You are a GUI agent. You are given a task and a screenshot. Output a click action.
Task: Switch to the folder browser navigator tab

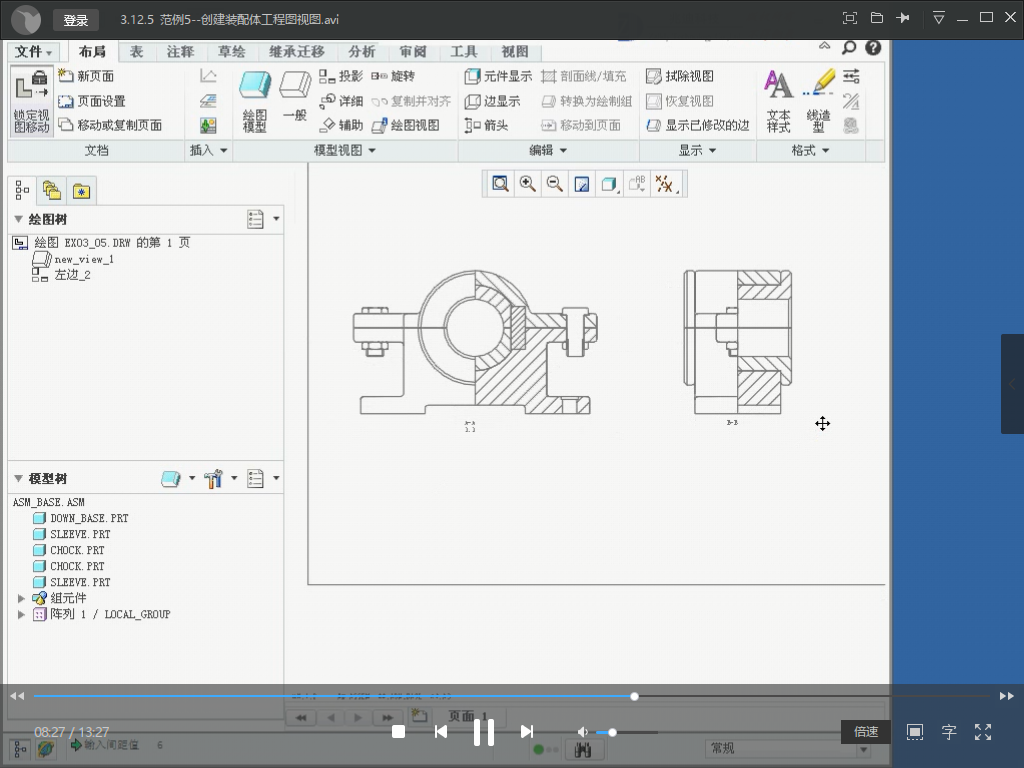click(52, 191)
